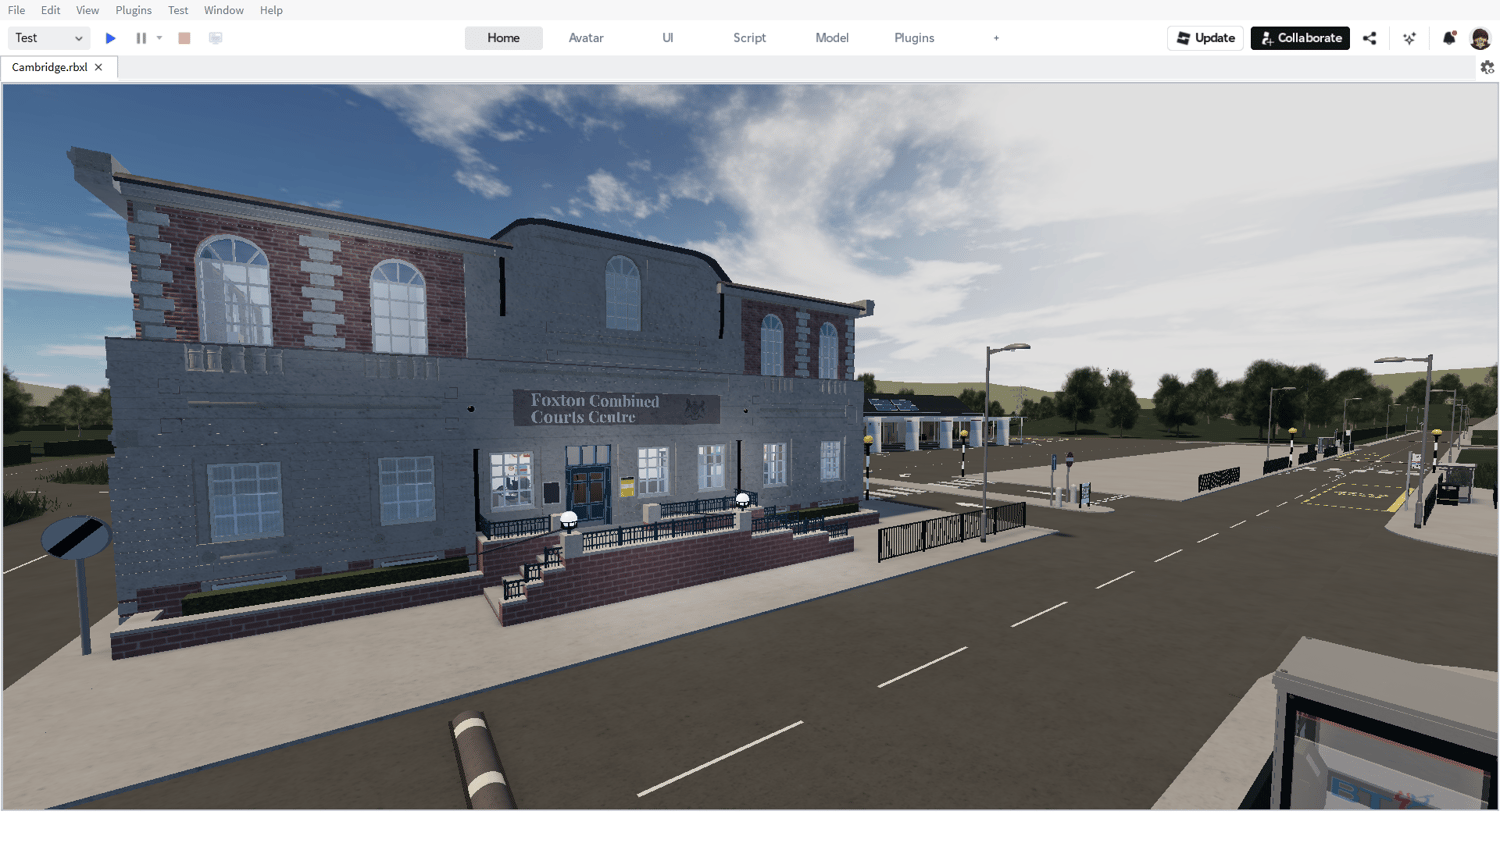Add a custom tab with the plus icon
The image size is (1500, 843).
coord(996,38)
